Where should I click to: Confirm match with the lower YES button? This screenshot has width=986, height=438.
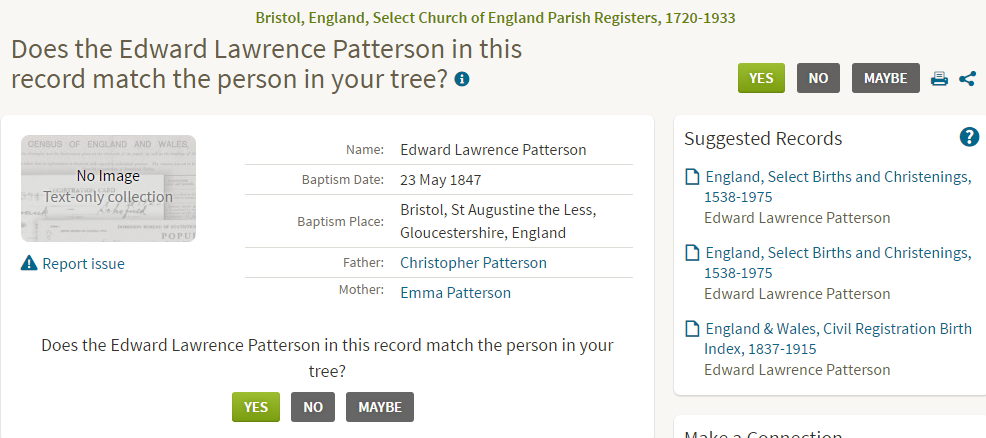click(x=256, y=407)
